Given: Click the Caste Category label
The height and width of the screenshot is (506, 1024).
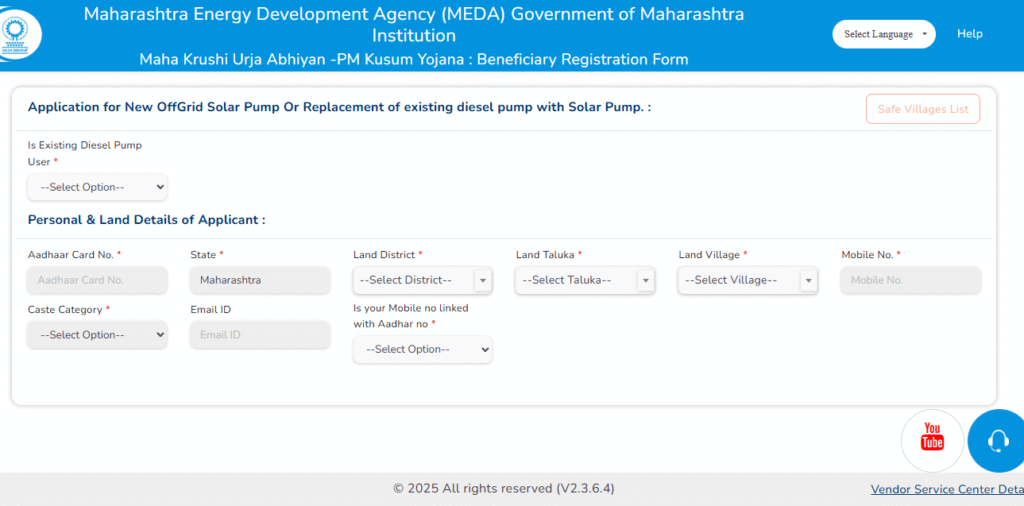Looking at the screenshot, I should 69,309.
